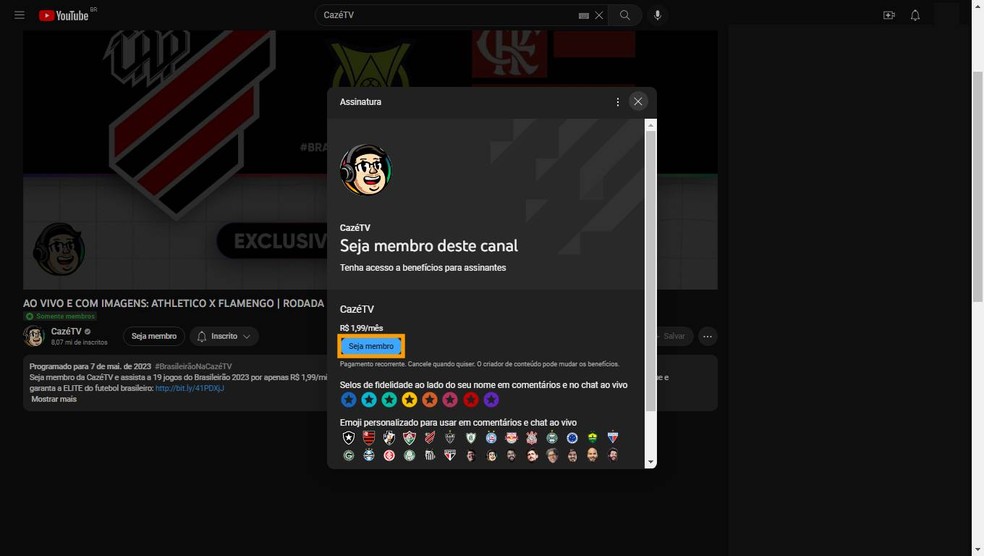Click the Athletico Paranaense crest emoji

point(430,437)
